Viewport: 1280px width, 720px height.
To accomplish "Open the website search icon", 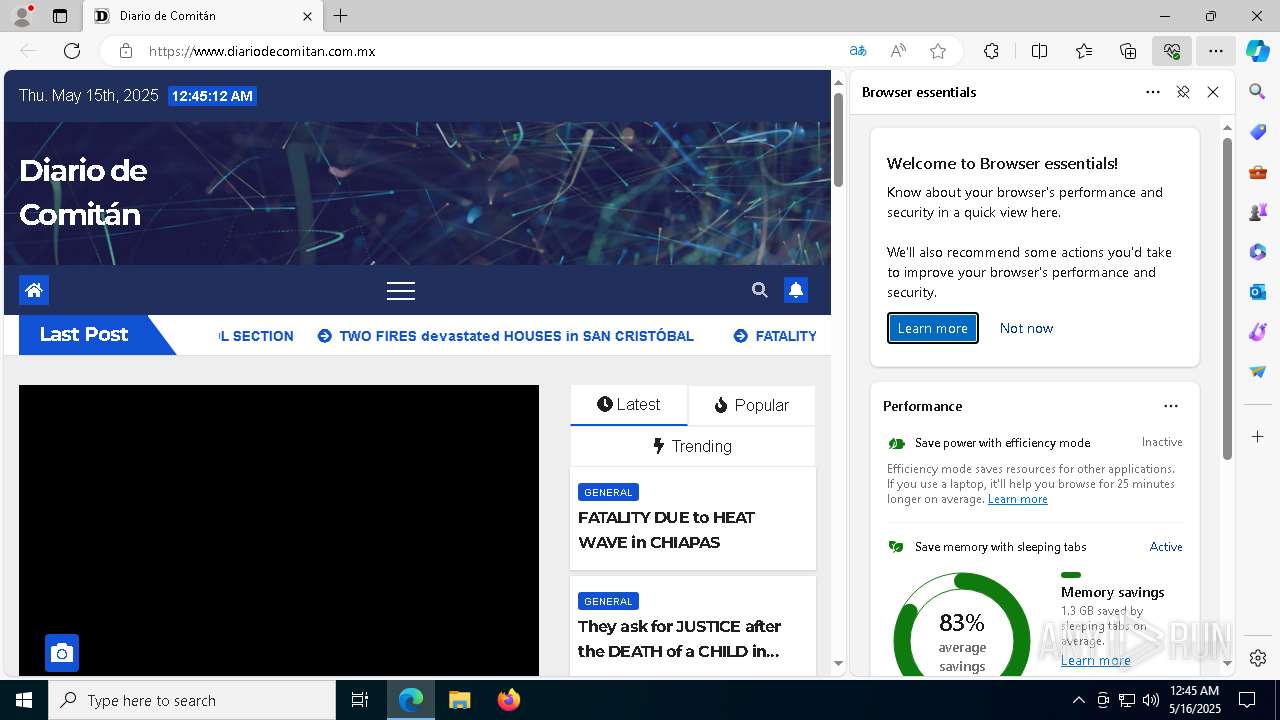I will click(x=760, y=290).
